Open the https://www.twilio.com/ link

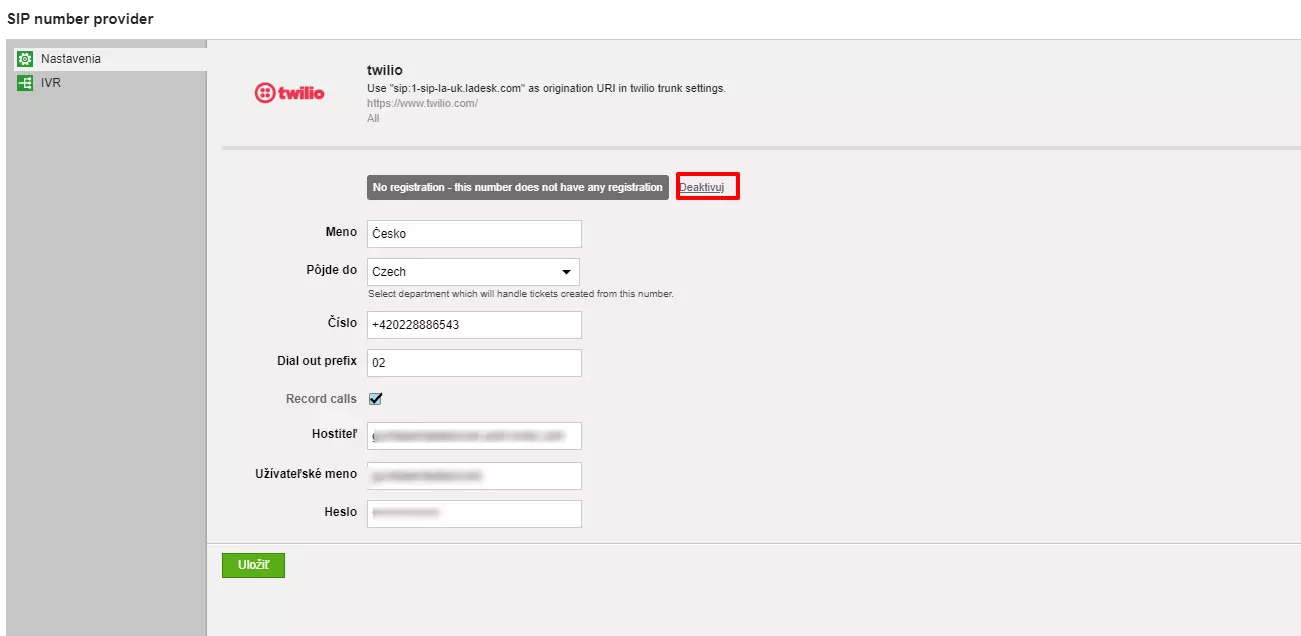(422, 104)
